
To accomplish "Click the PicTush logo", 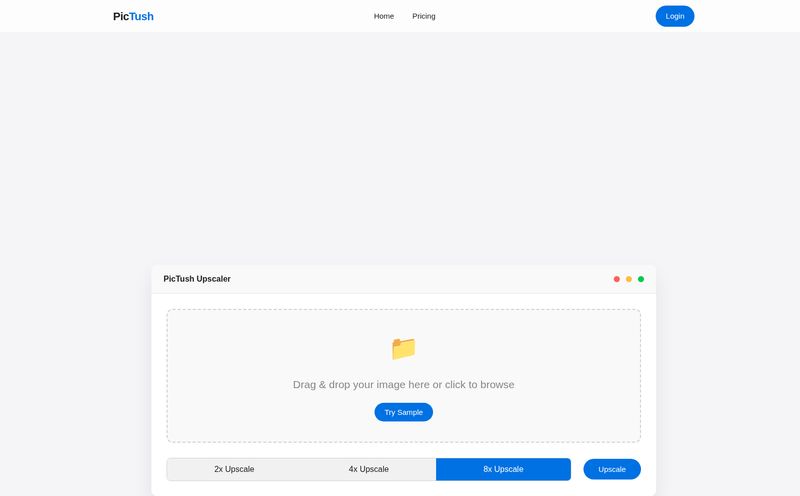I will pyautogui.click(x=133, y=16).
